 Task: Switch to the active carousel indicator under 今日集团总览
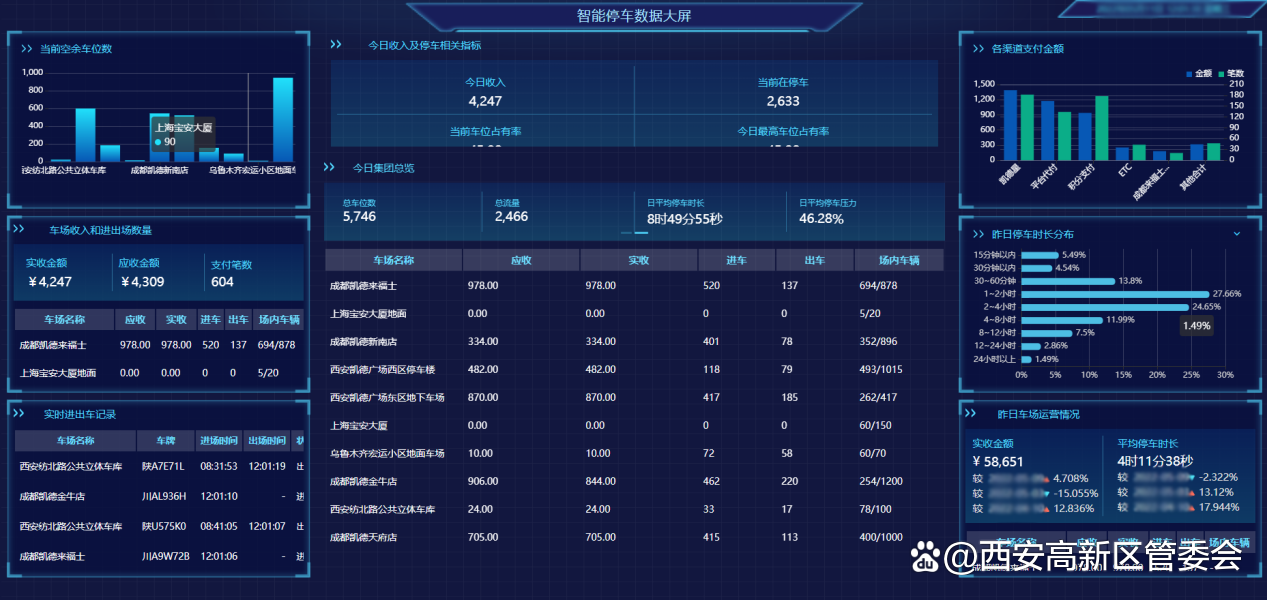point(642,233)
